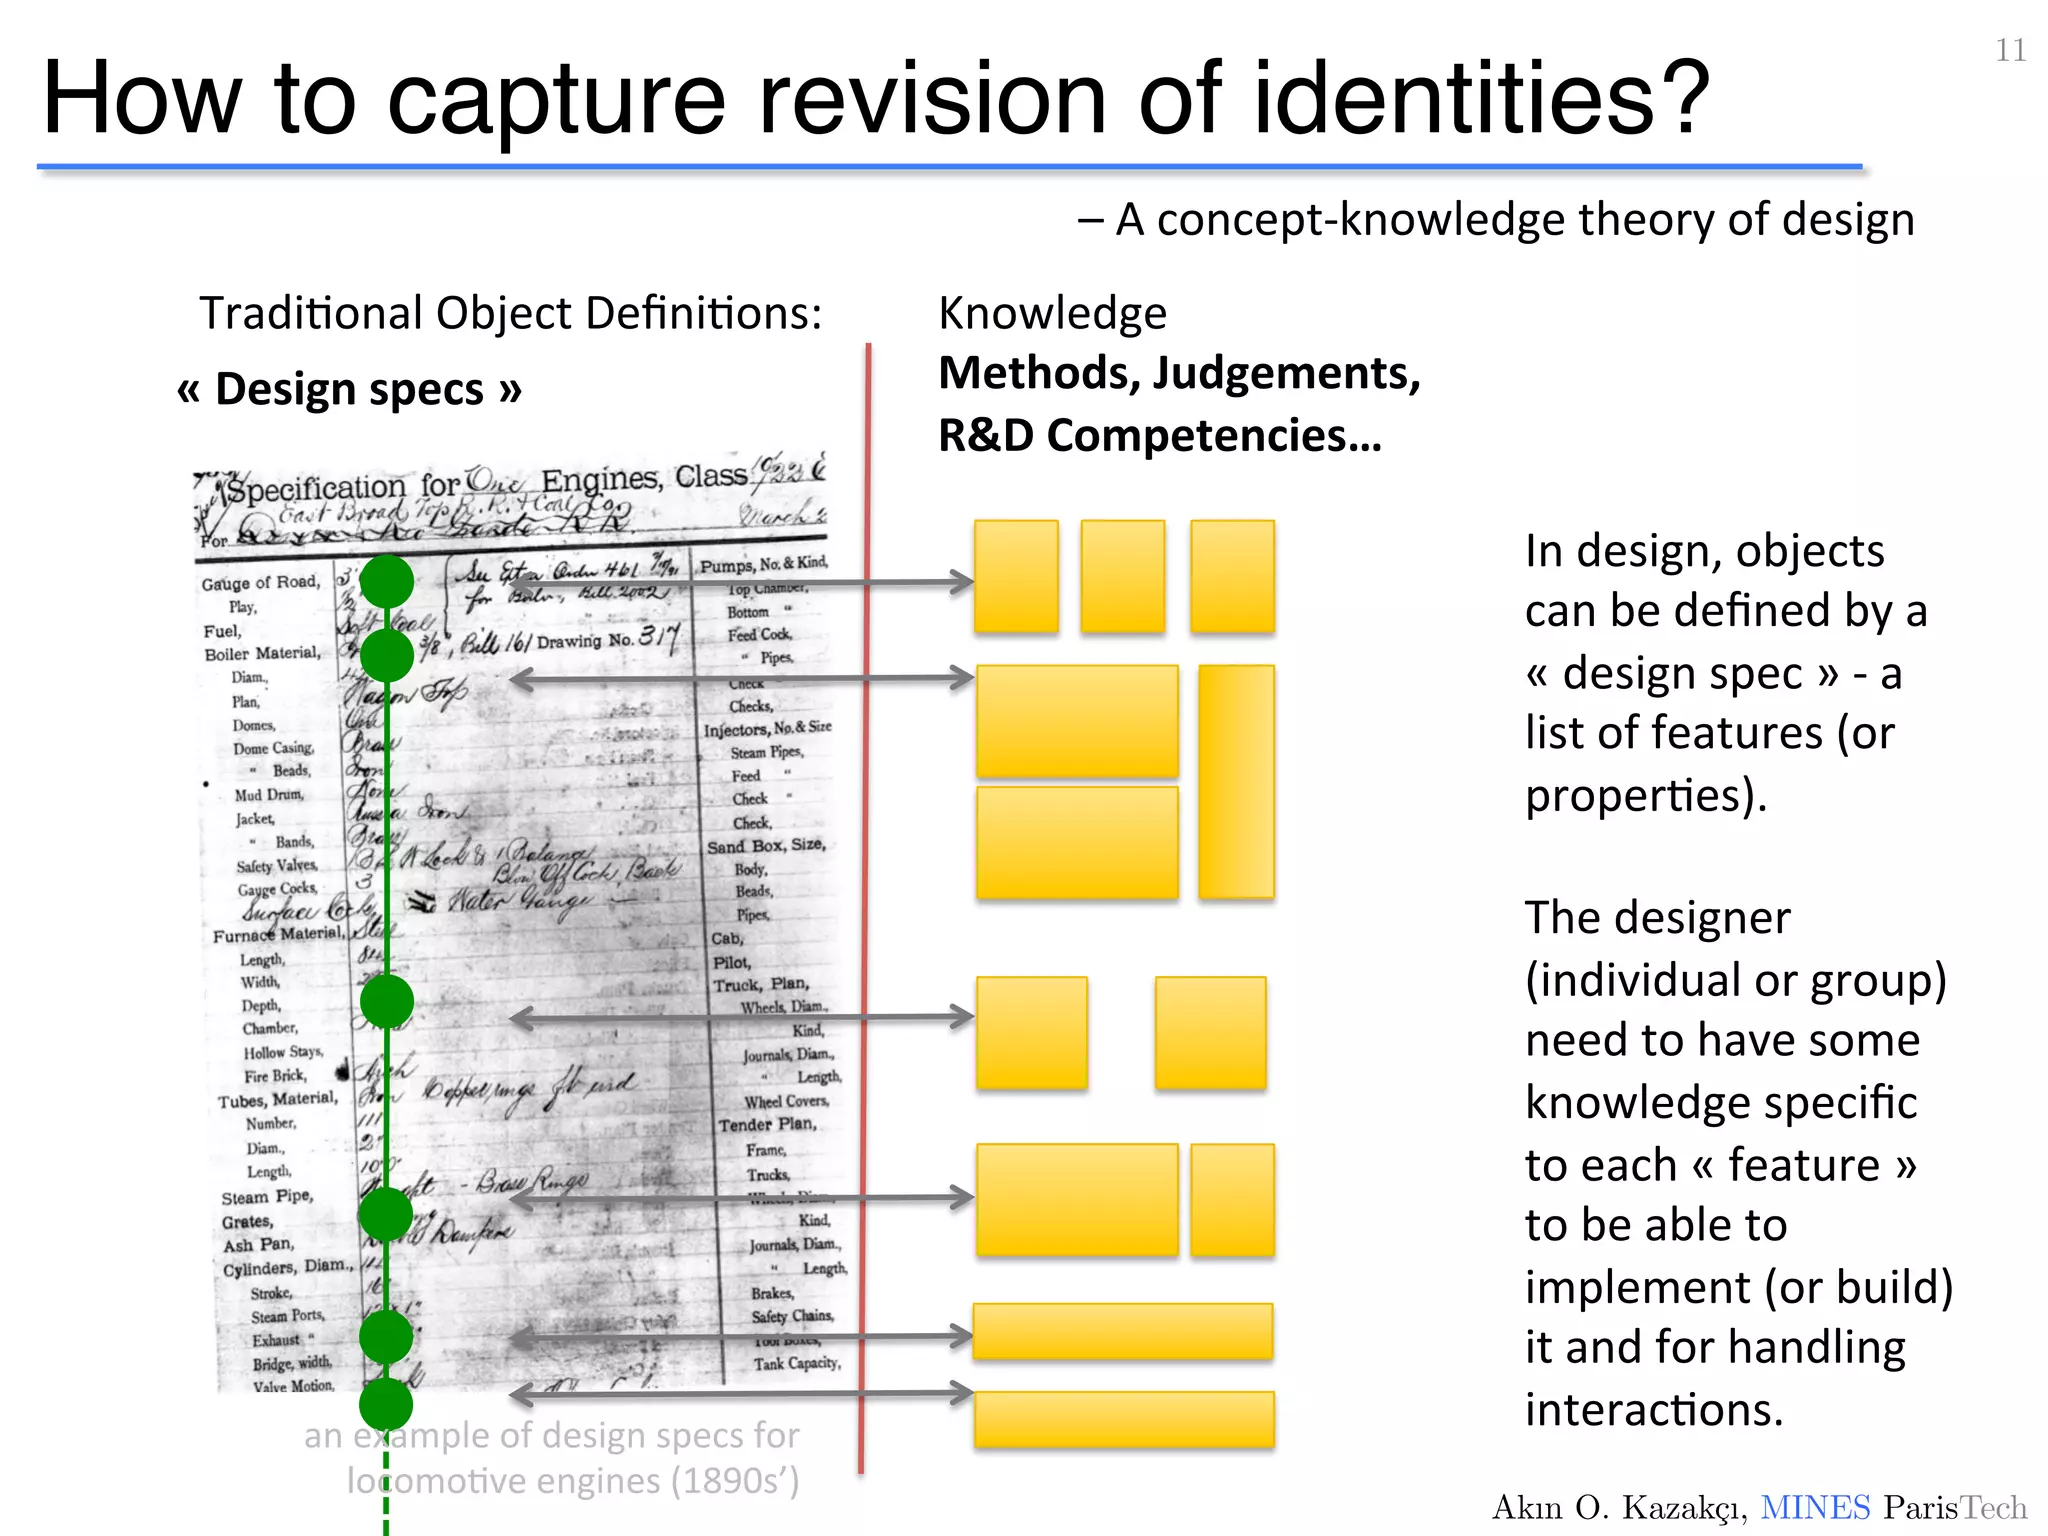Click the "Injectors, No. & Size" entry
Viewport: 2048px width, 1536px height.
(x=768, y=729)
